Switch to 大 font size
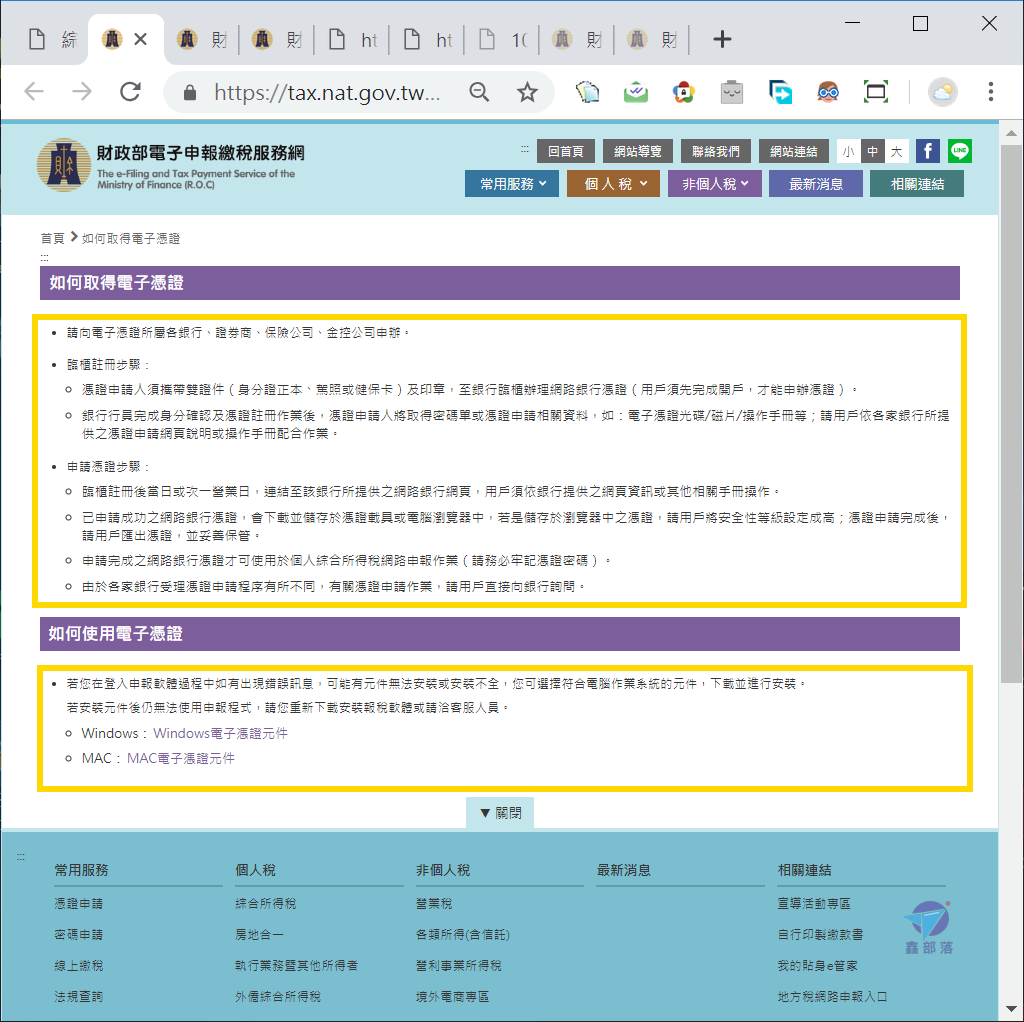Screen dimensions: 1024x1022 [895, 150]
